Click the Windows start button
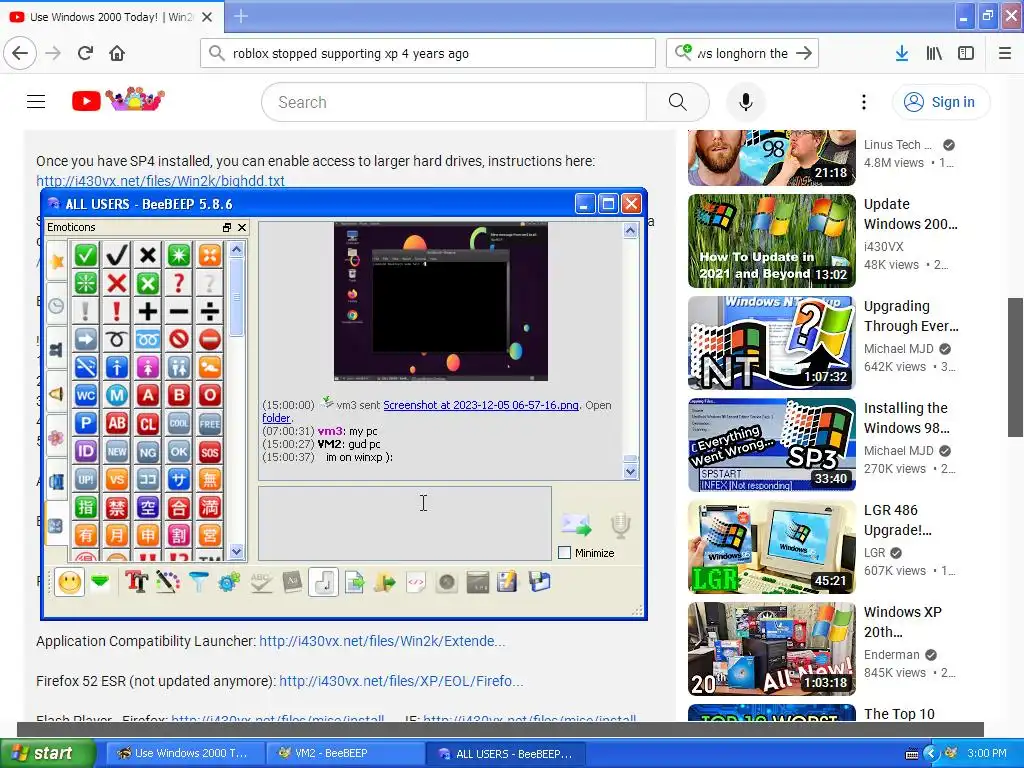 48,753
